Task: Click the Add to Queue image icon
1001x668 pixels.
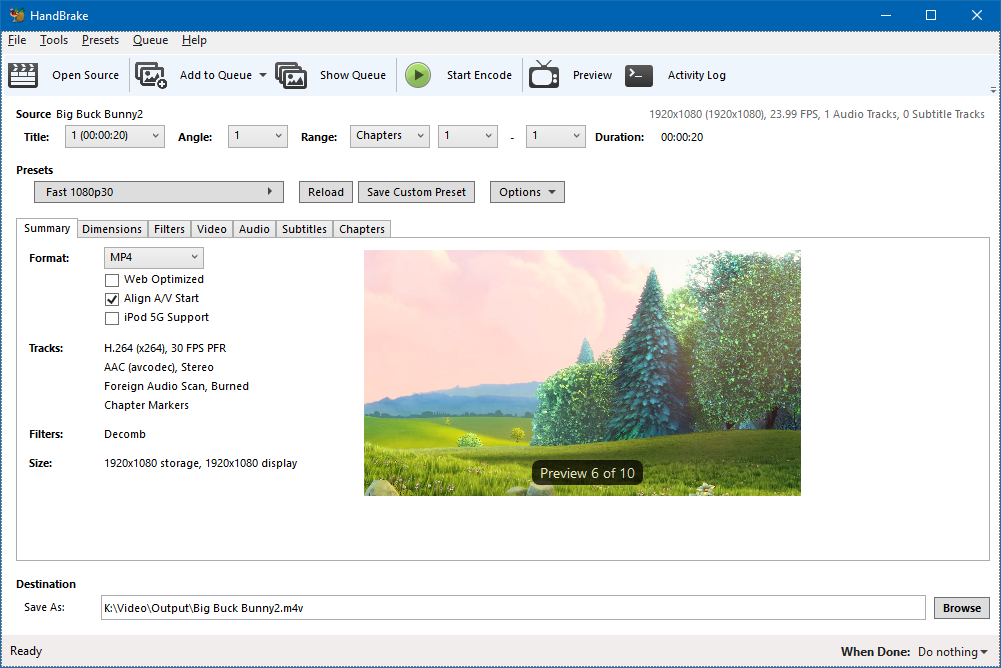Action: point(151,75)
